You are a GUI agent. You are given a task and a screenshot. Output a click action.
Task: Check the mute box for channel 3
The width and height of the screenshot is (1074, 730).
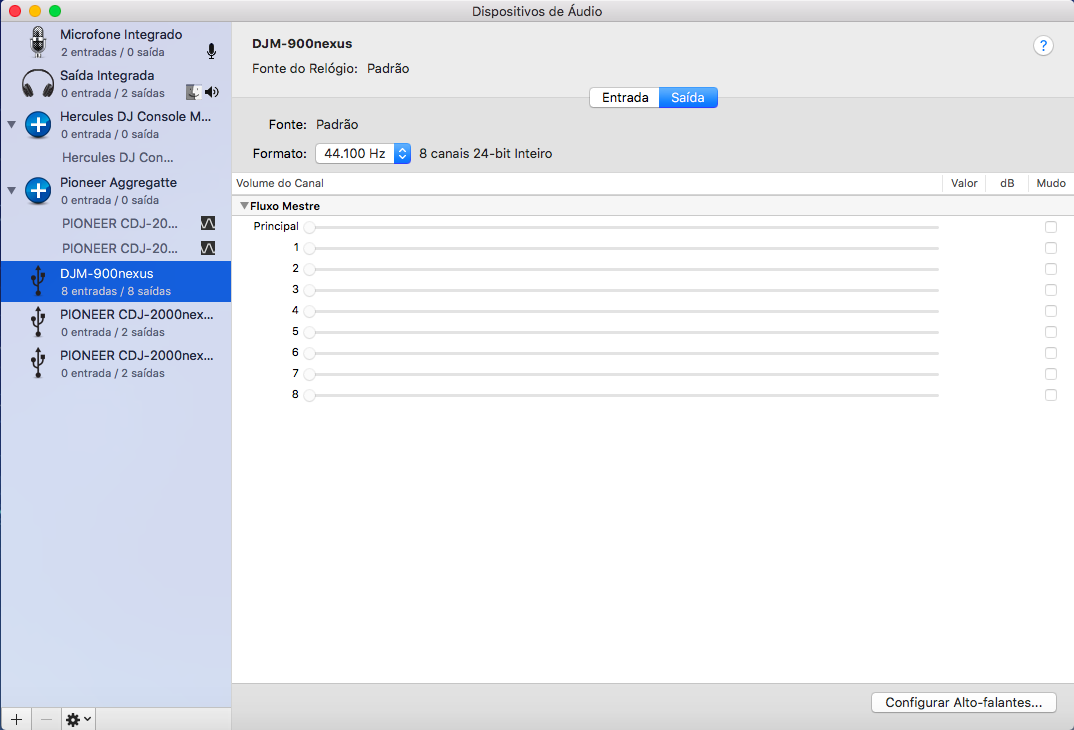point(1051,290)
